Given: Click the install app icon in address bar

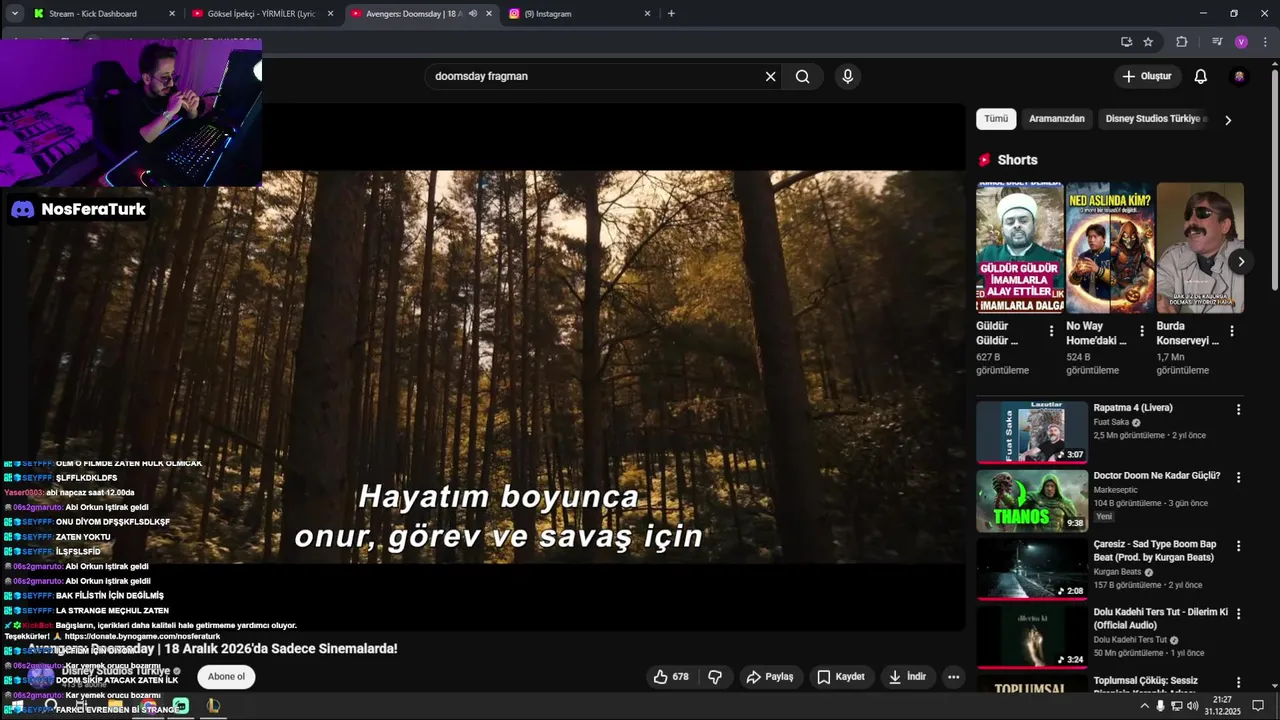Looking at the screenshot, I should pyautogui.click(x=1126, y=42).
